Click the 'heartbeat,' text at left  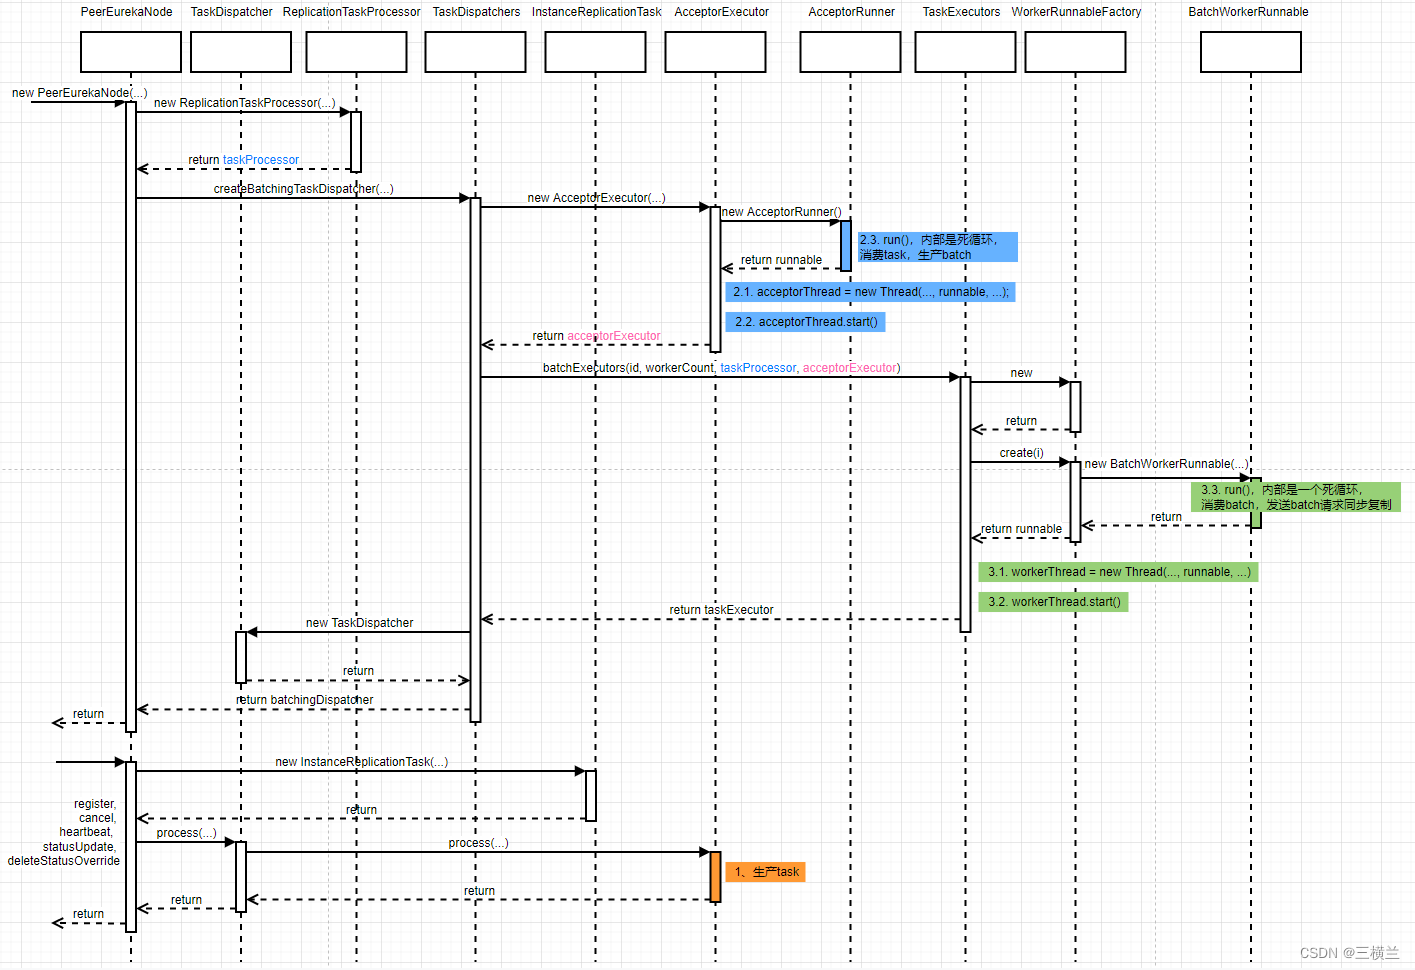pyautogui.click(x=86, y=832)
